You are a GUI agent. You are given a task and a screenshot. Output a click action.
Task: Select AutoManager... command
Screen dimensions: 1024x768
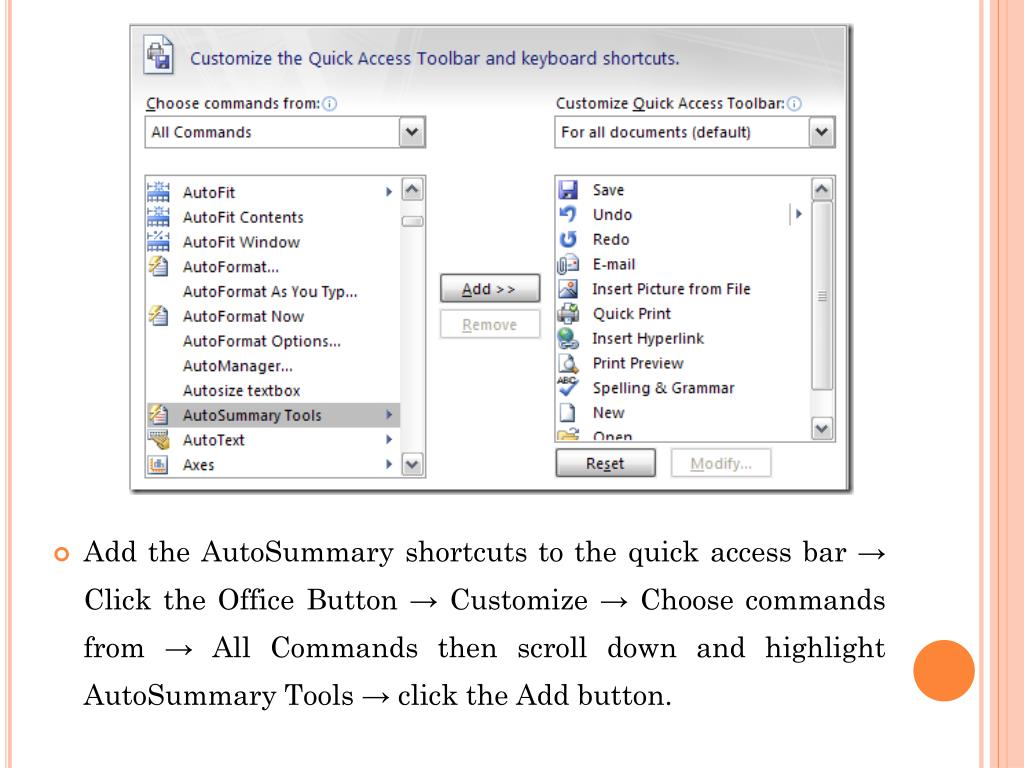click(x=273, y=366)
